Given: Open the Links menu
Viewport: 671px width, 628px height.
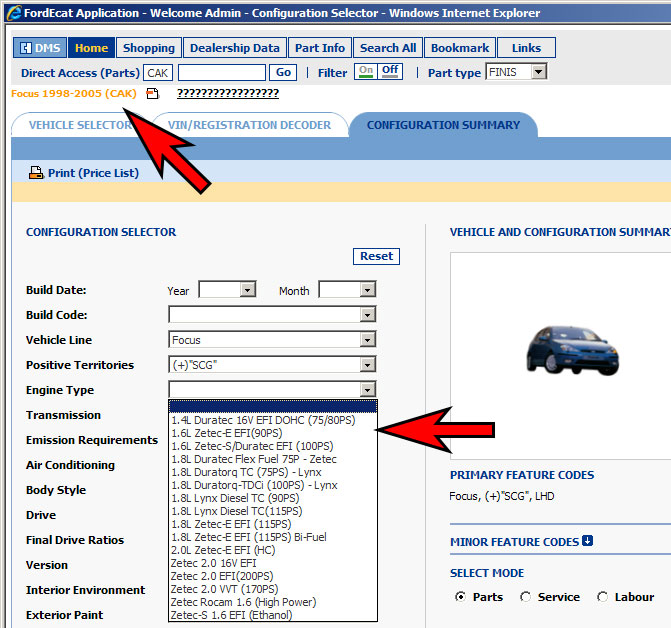Looking at the screenshot, I should [x=526, y=47].
